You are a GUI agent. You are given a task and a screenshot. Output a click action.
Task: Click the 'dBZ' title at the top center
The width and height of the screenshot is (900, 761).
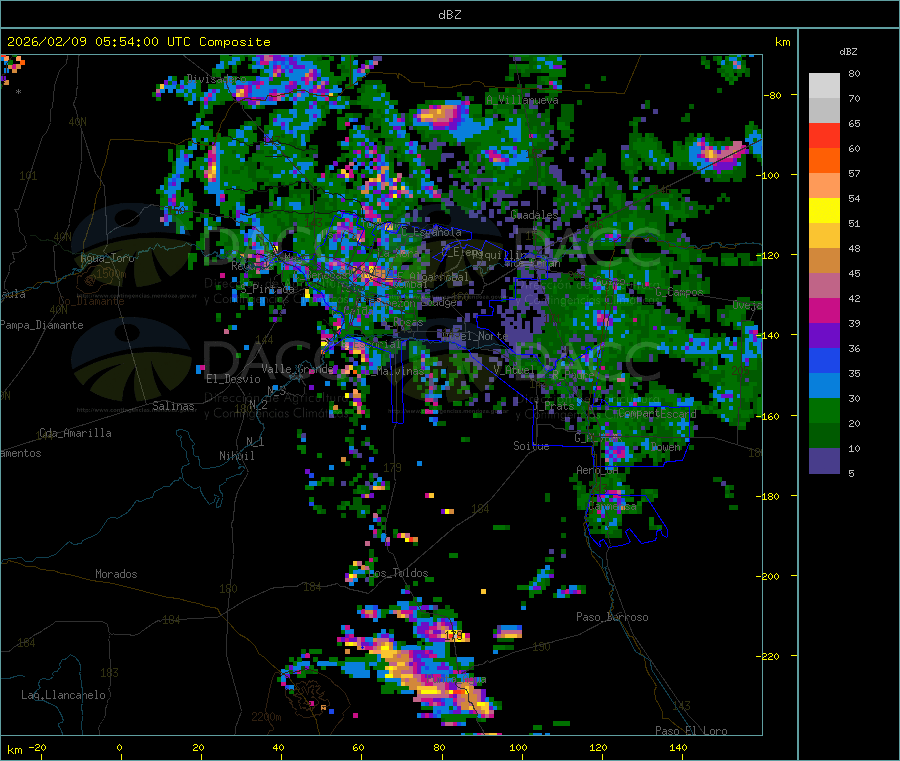click(x=449, y=15)
